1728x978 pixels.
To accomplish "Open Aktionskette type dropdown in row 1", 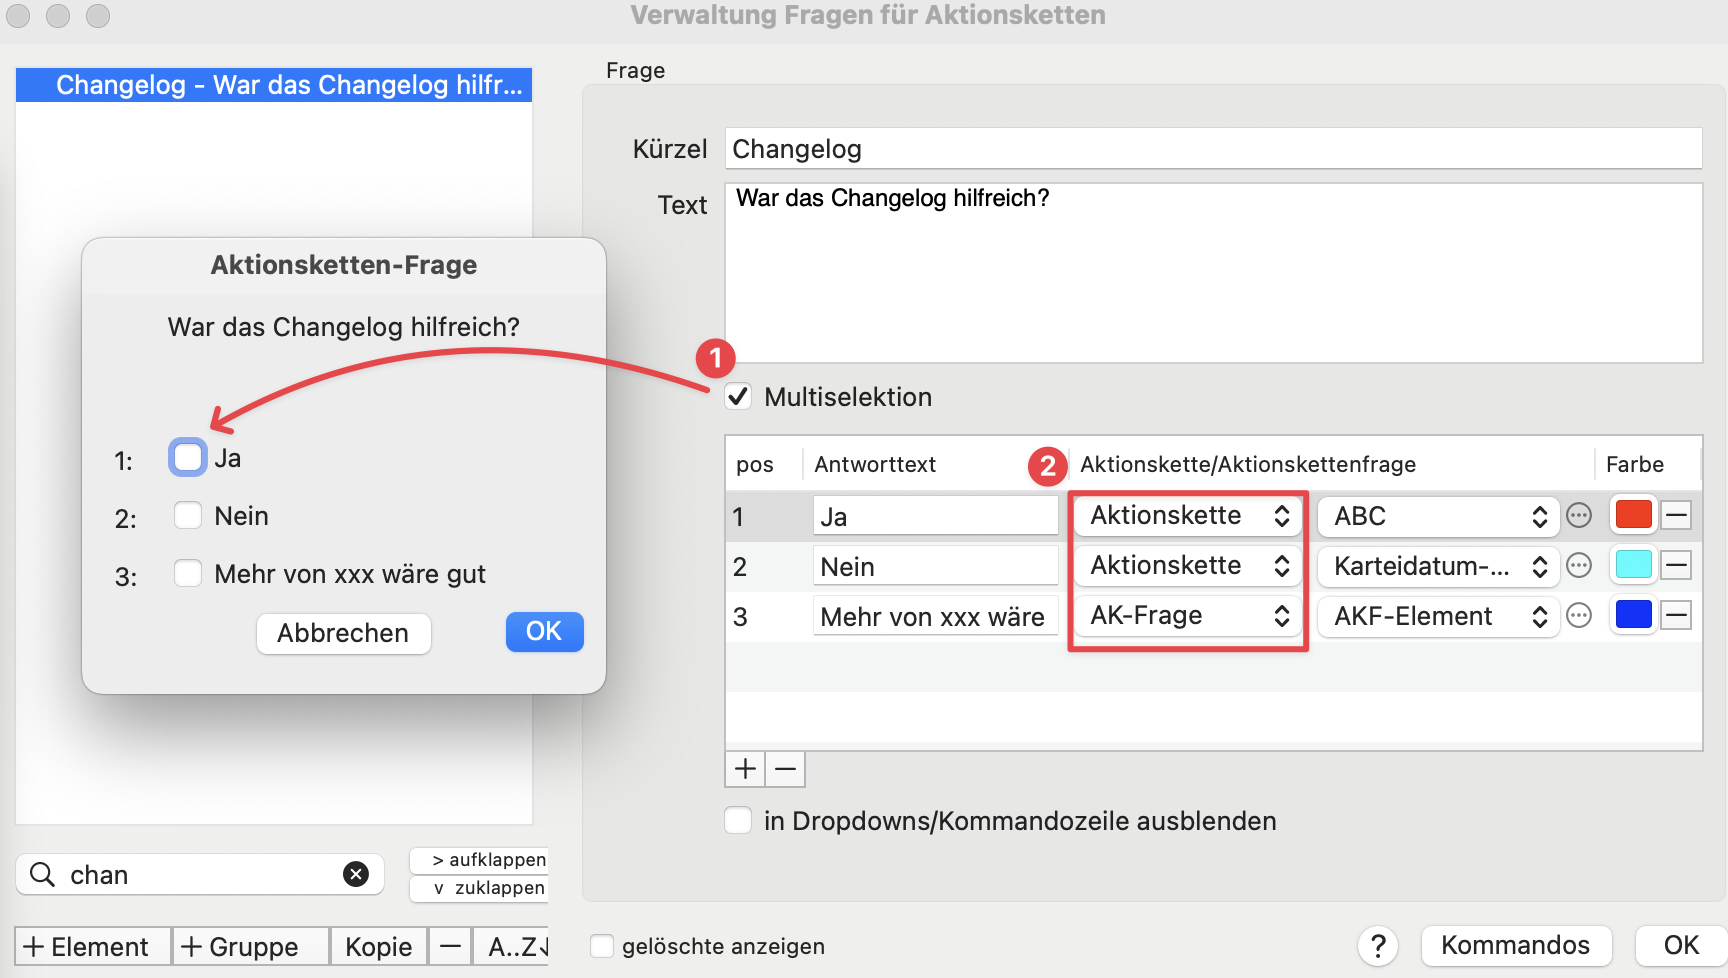I will [x=1188, y=516].
